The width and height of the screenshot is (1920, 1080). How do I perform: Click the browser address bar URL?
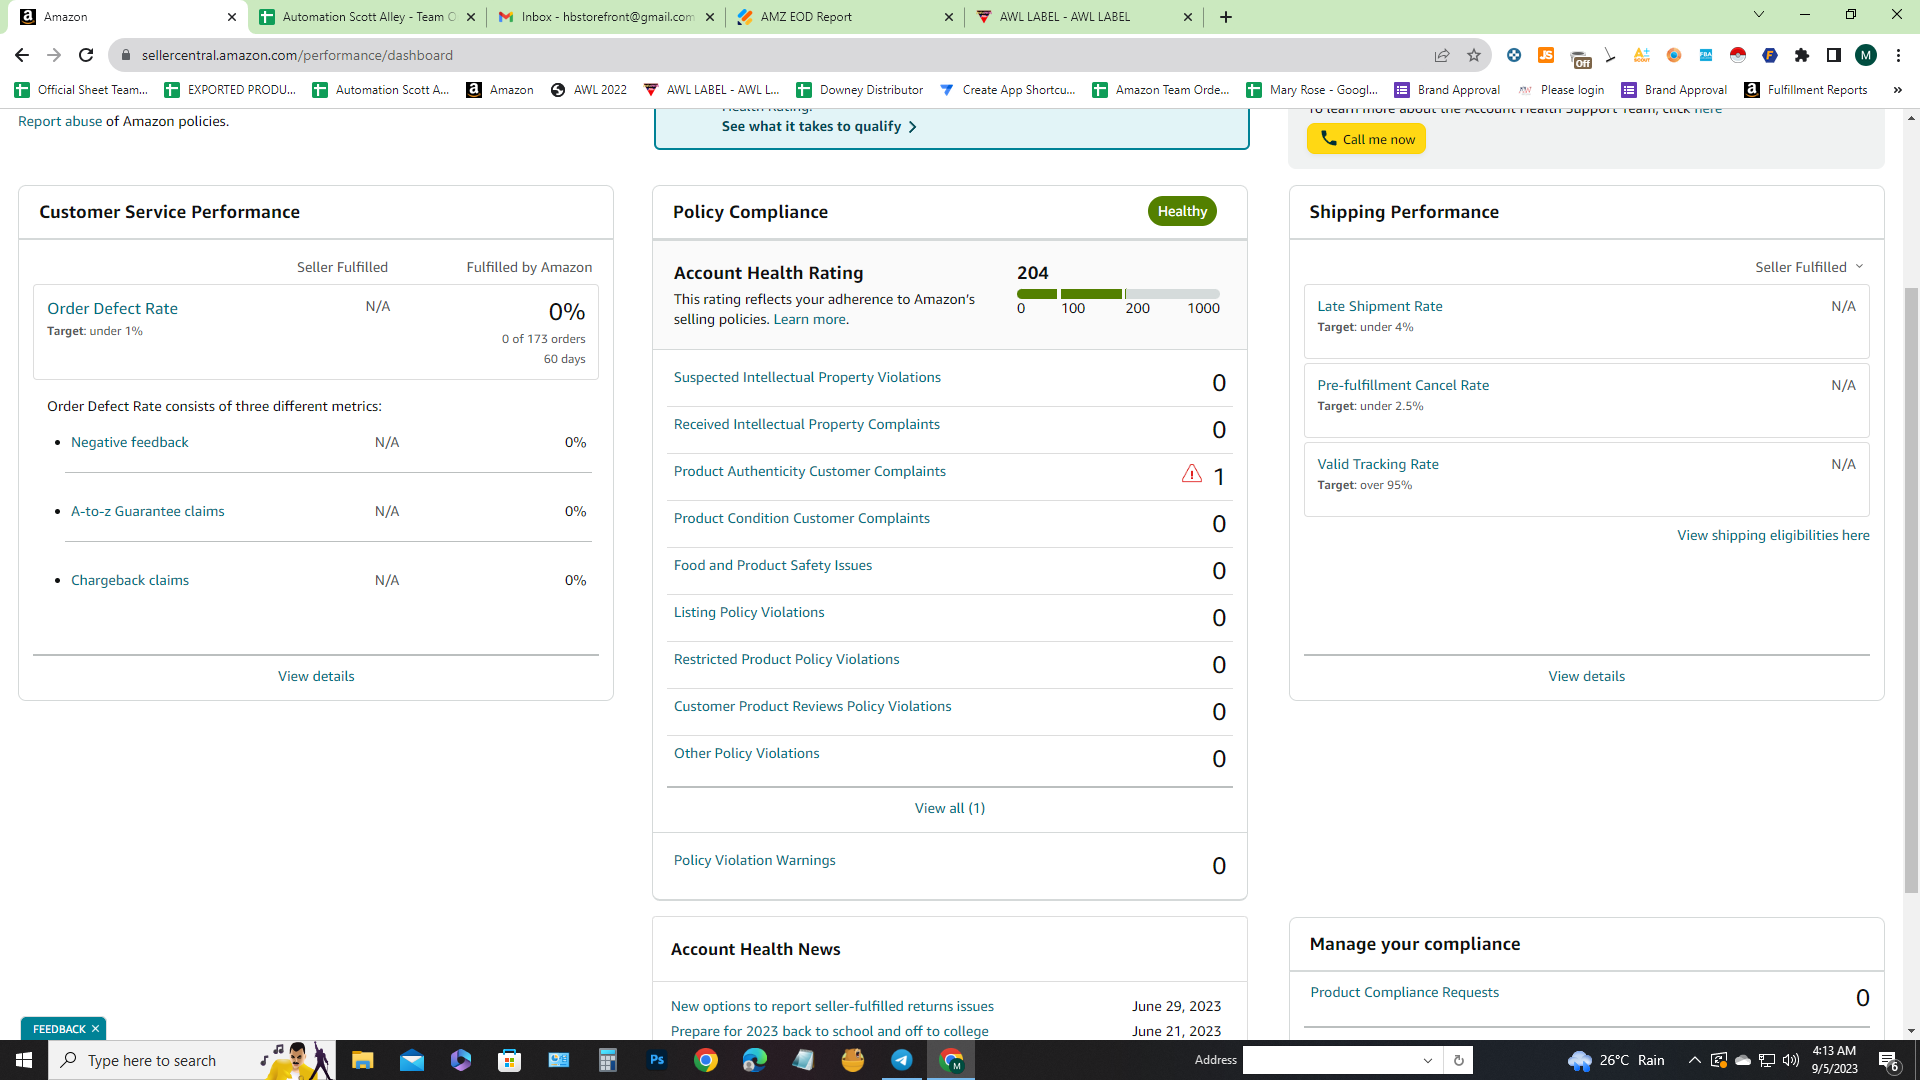click(x=297, y=55)
